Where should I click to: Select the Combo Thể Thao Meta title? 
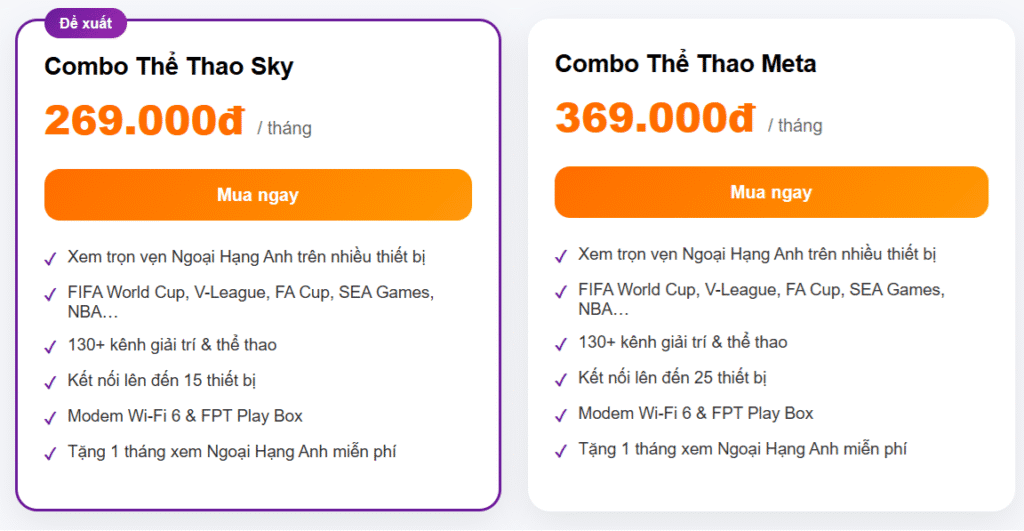685,64
